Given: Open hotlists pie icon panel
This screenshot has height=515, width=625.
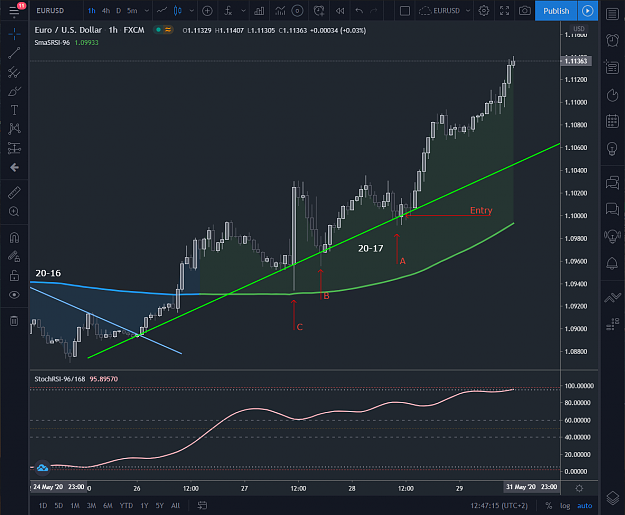Looking at the screenshot, I should click(612, 95).
